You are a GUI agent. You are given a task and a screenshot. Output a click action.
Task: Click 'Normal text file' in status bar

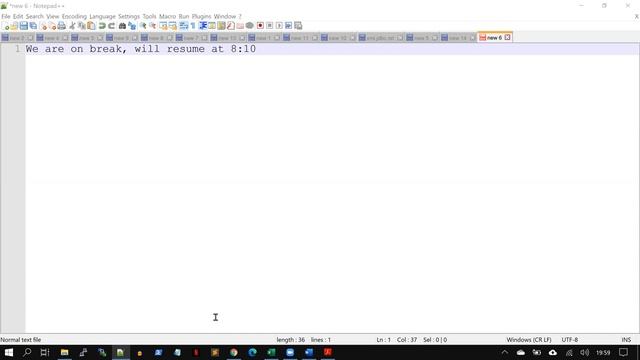21,340
